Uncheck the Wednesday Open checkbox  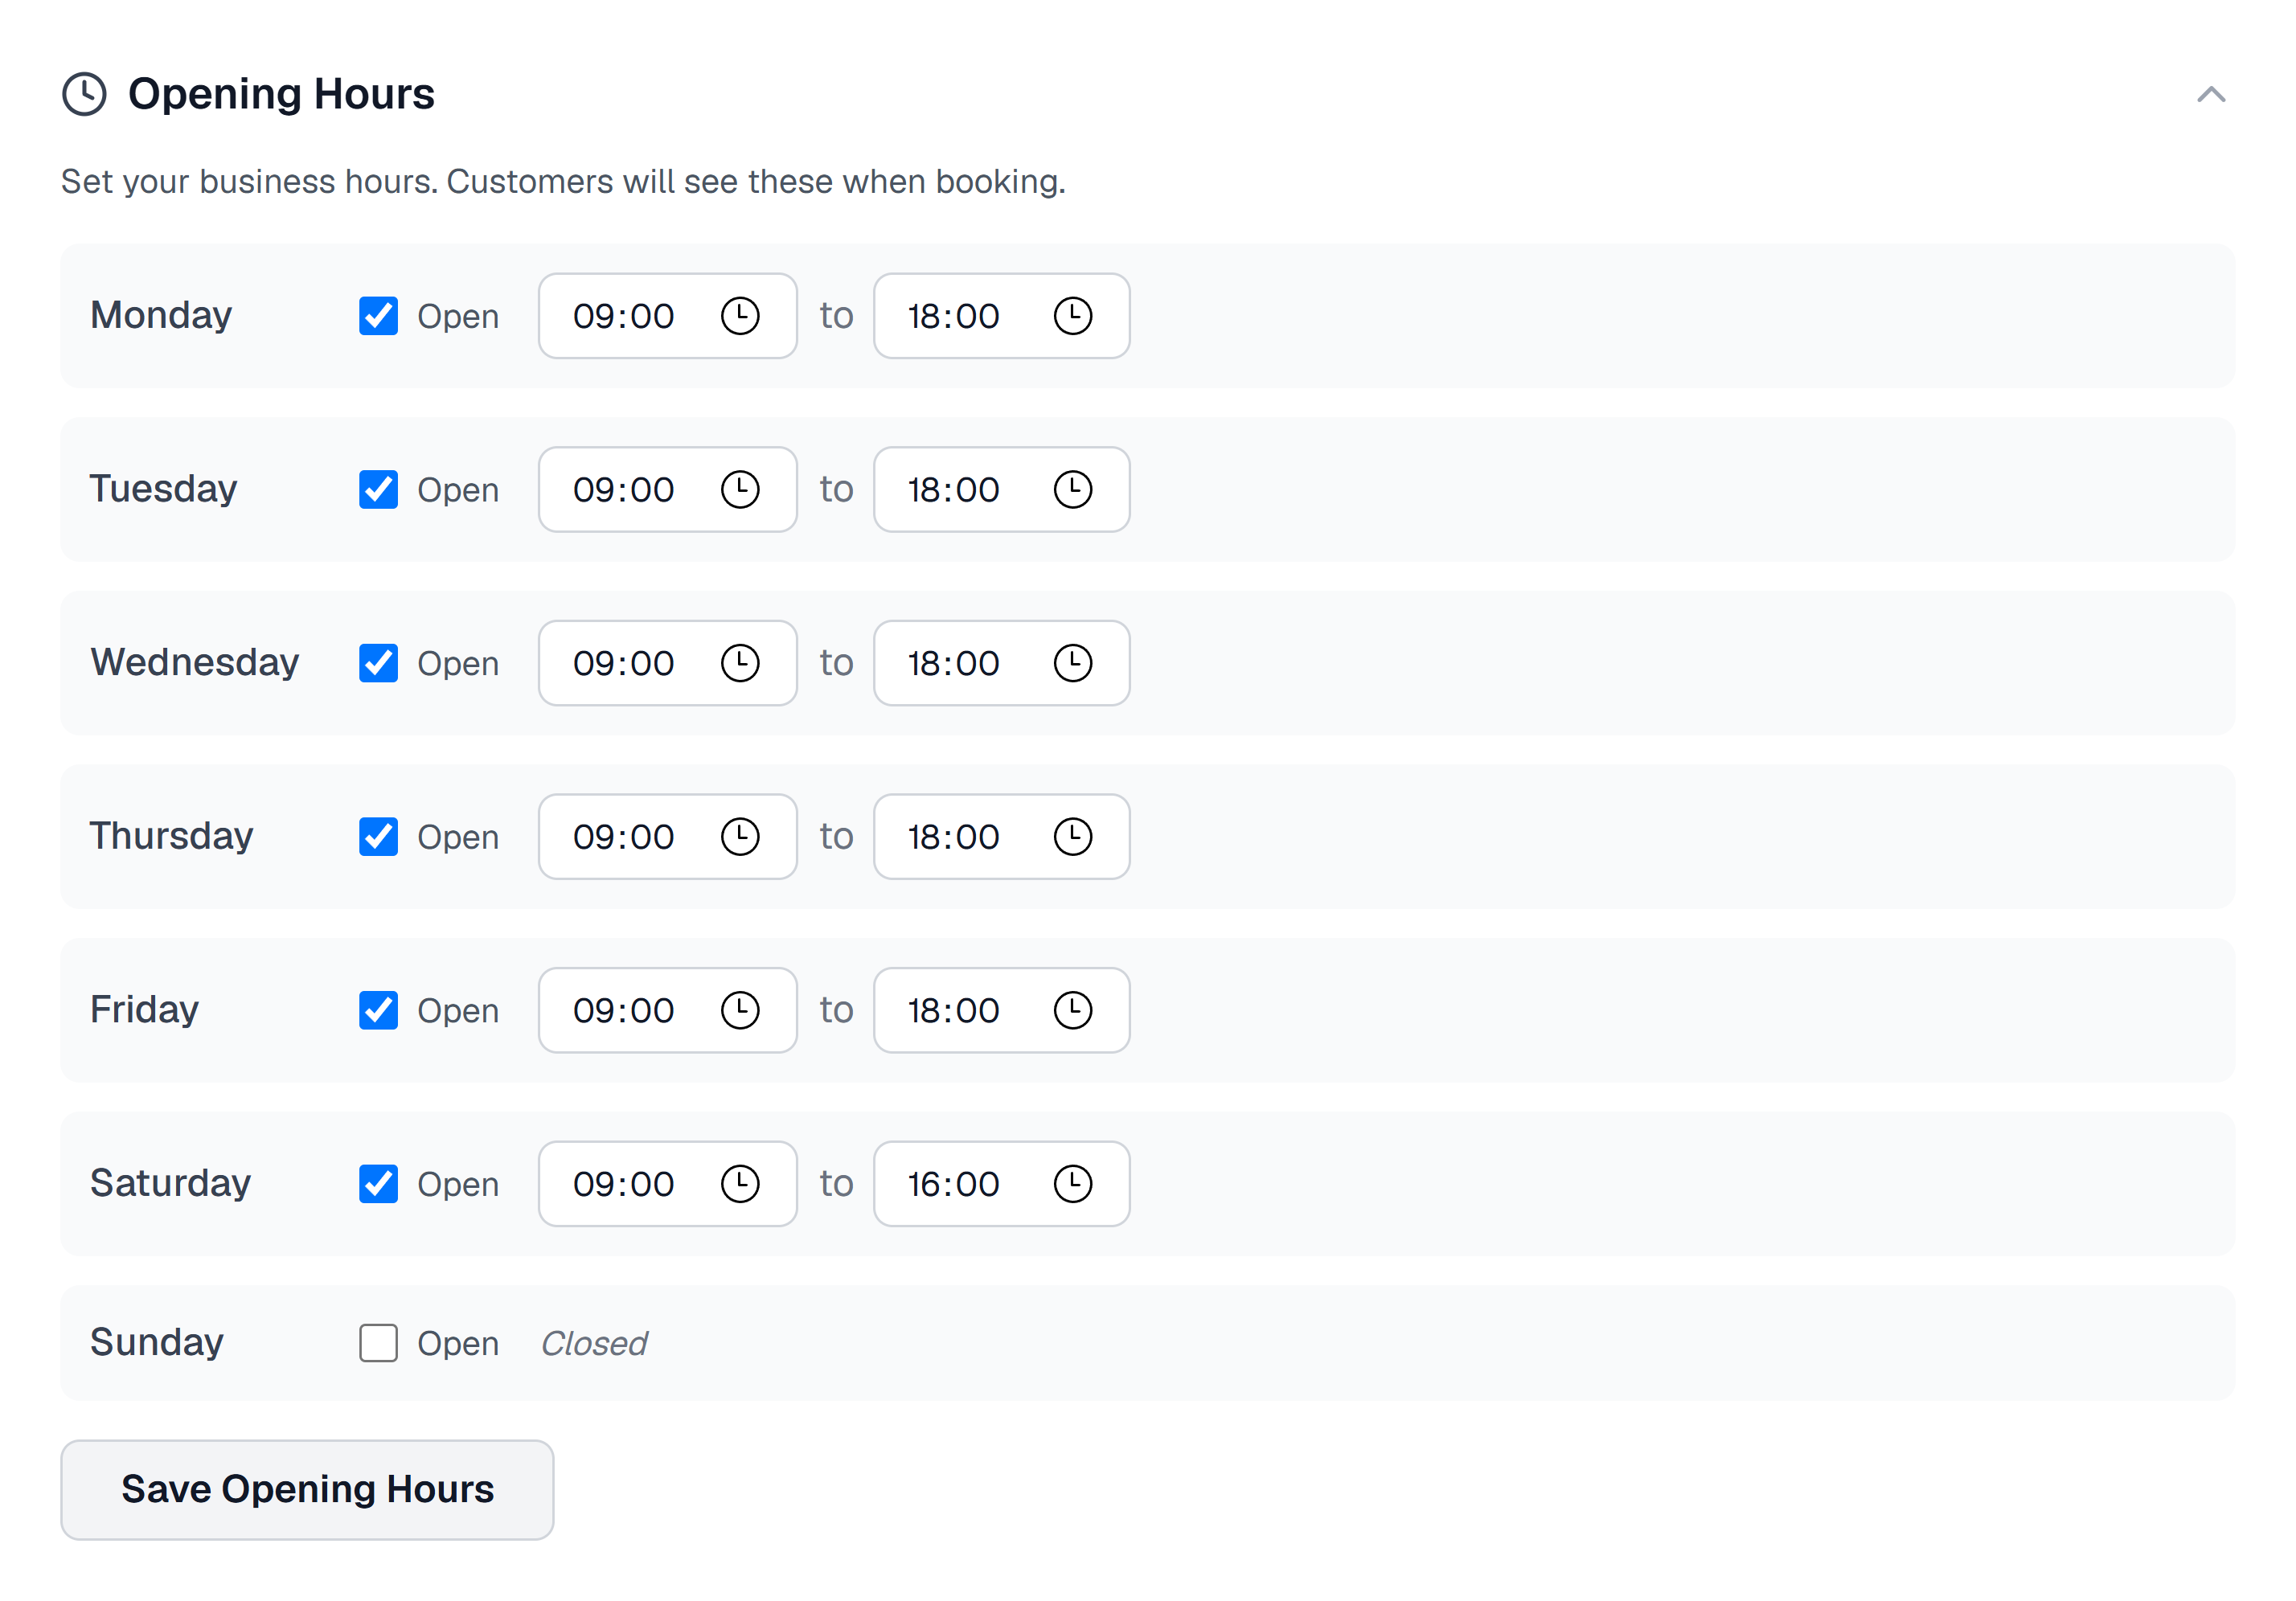pos(378,663)
